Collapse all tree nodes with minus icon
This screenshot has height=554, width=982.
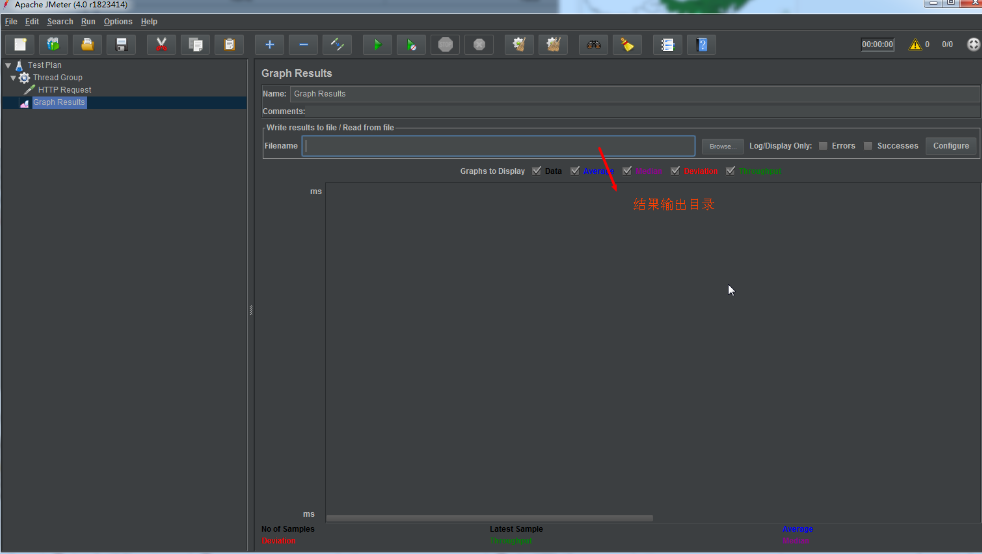click(x=304, y=44)
